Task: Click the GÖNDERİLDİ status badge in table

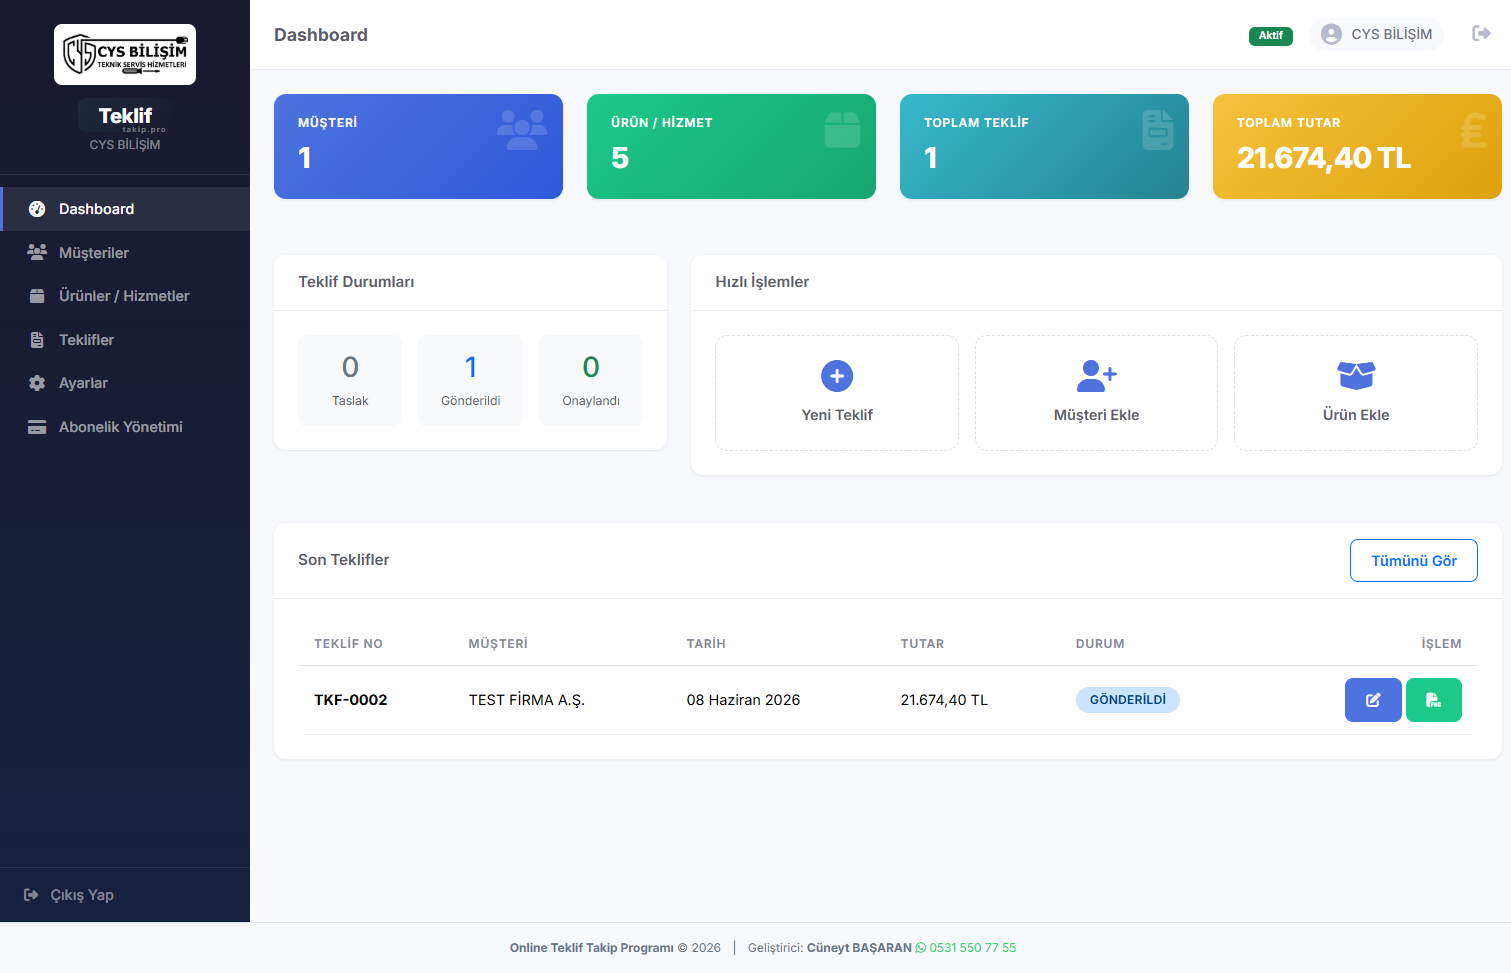Action: (x=1128, y=700)
